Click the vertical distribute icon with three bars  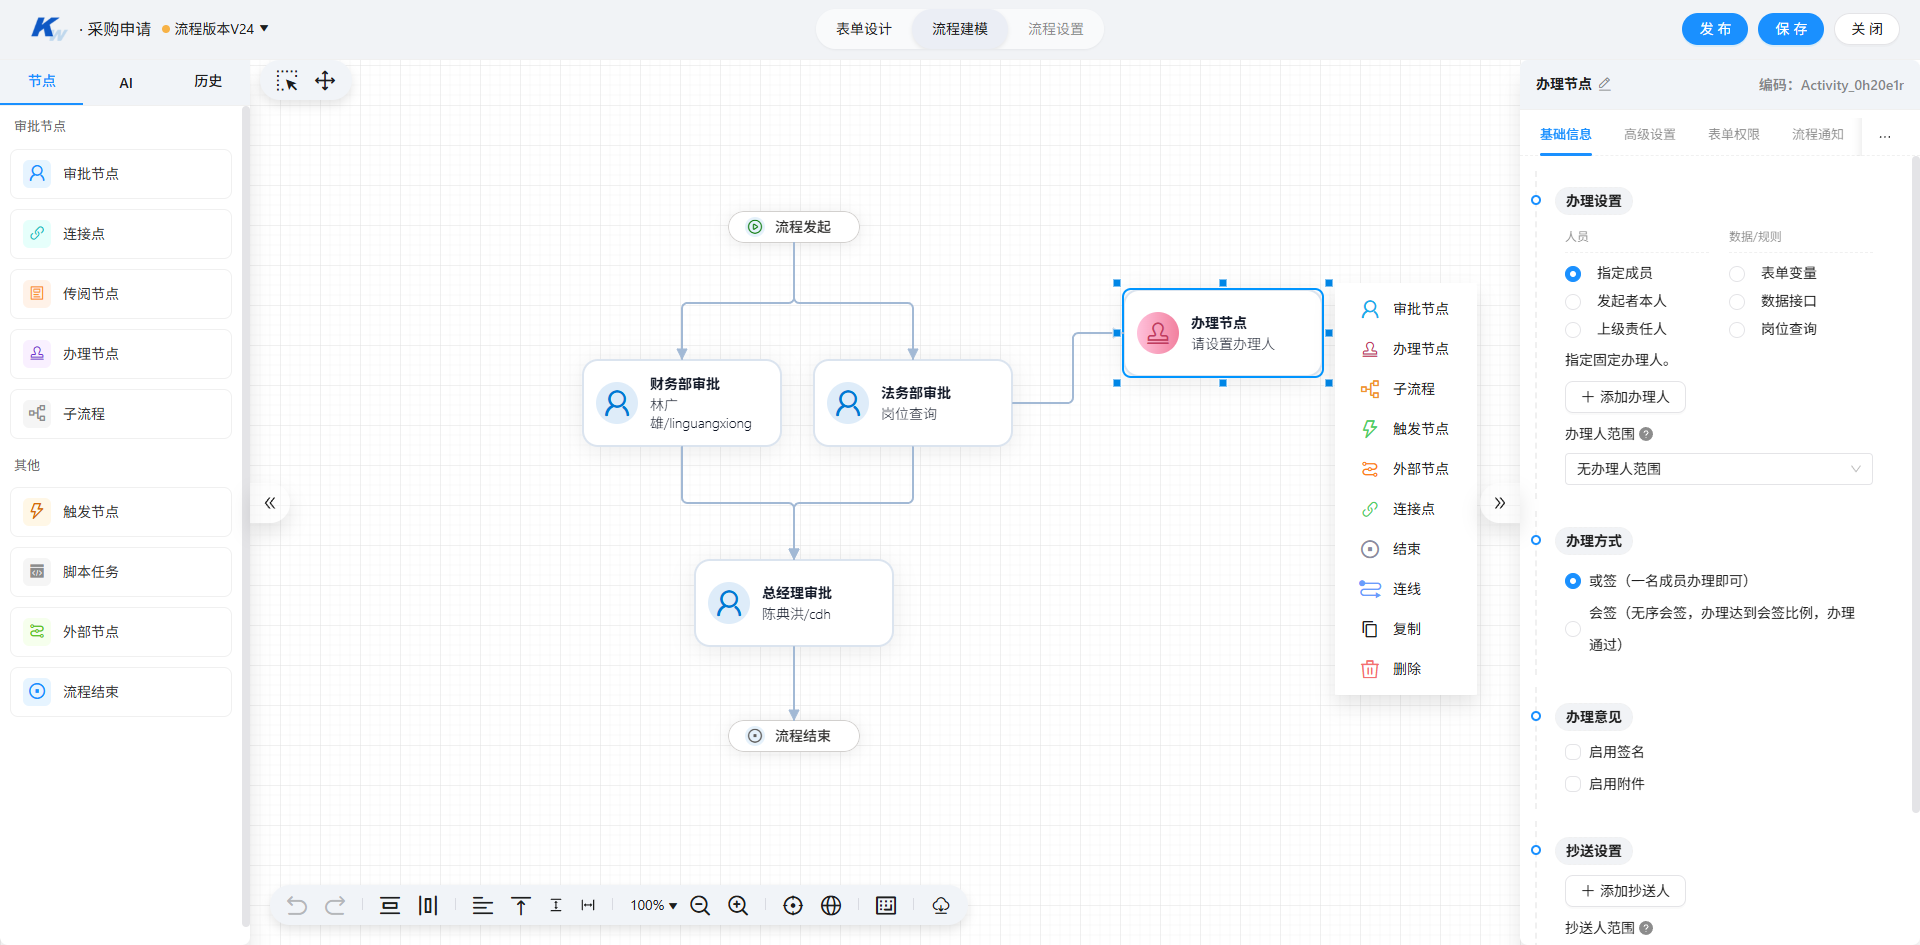[428, 906]
